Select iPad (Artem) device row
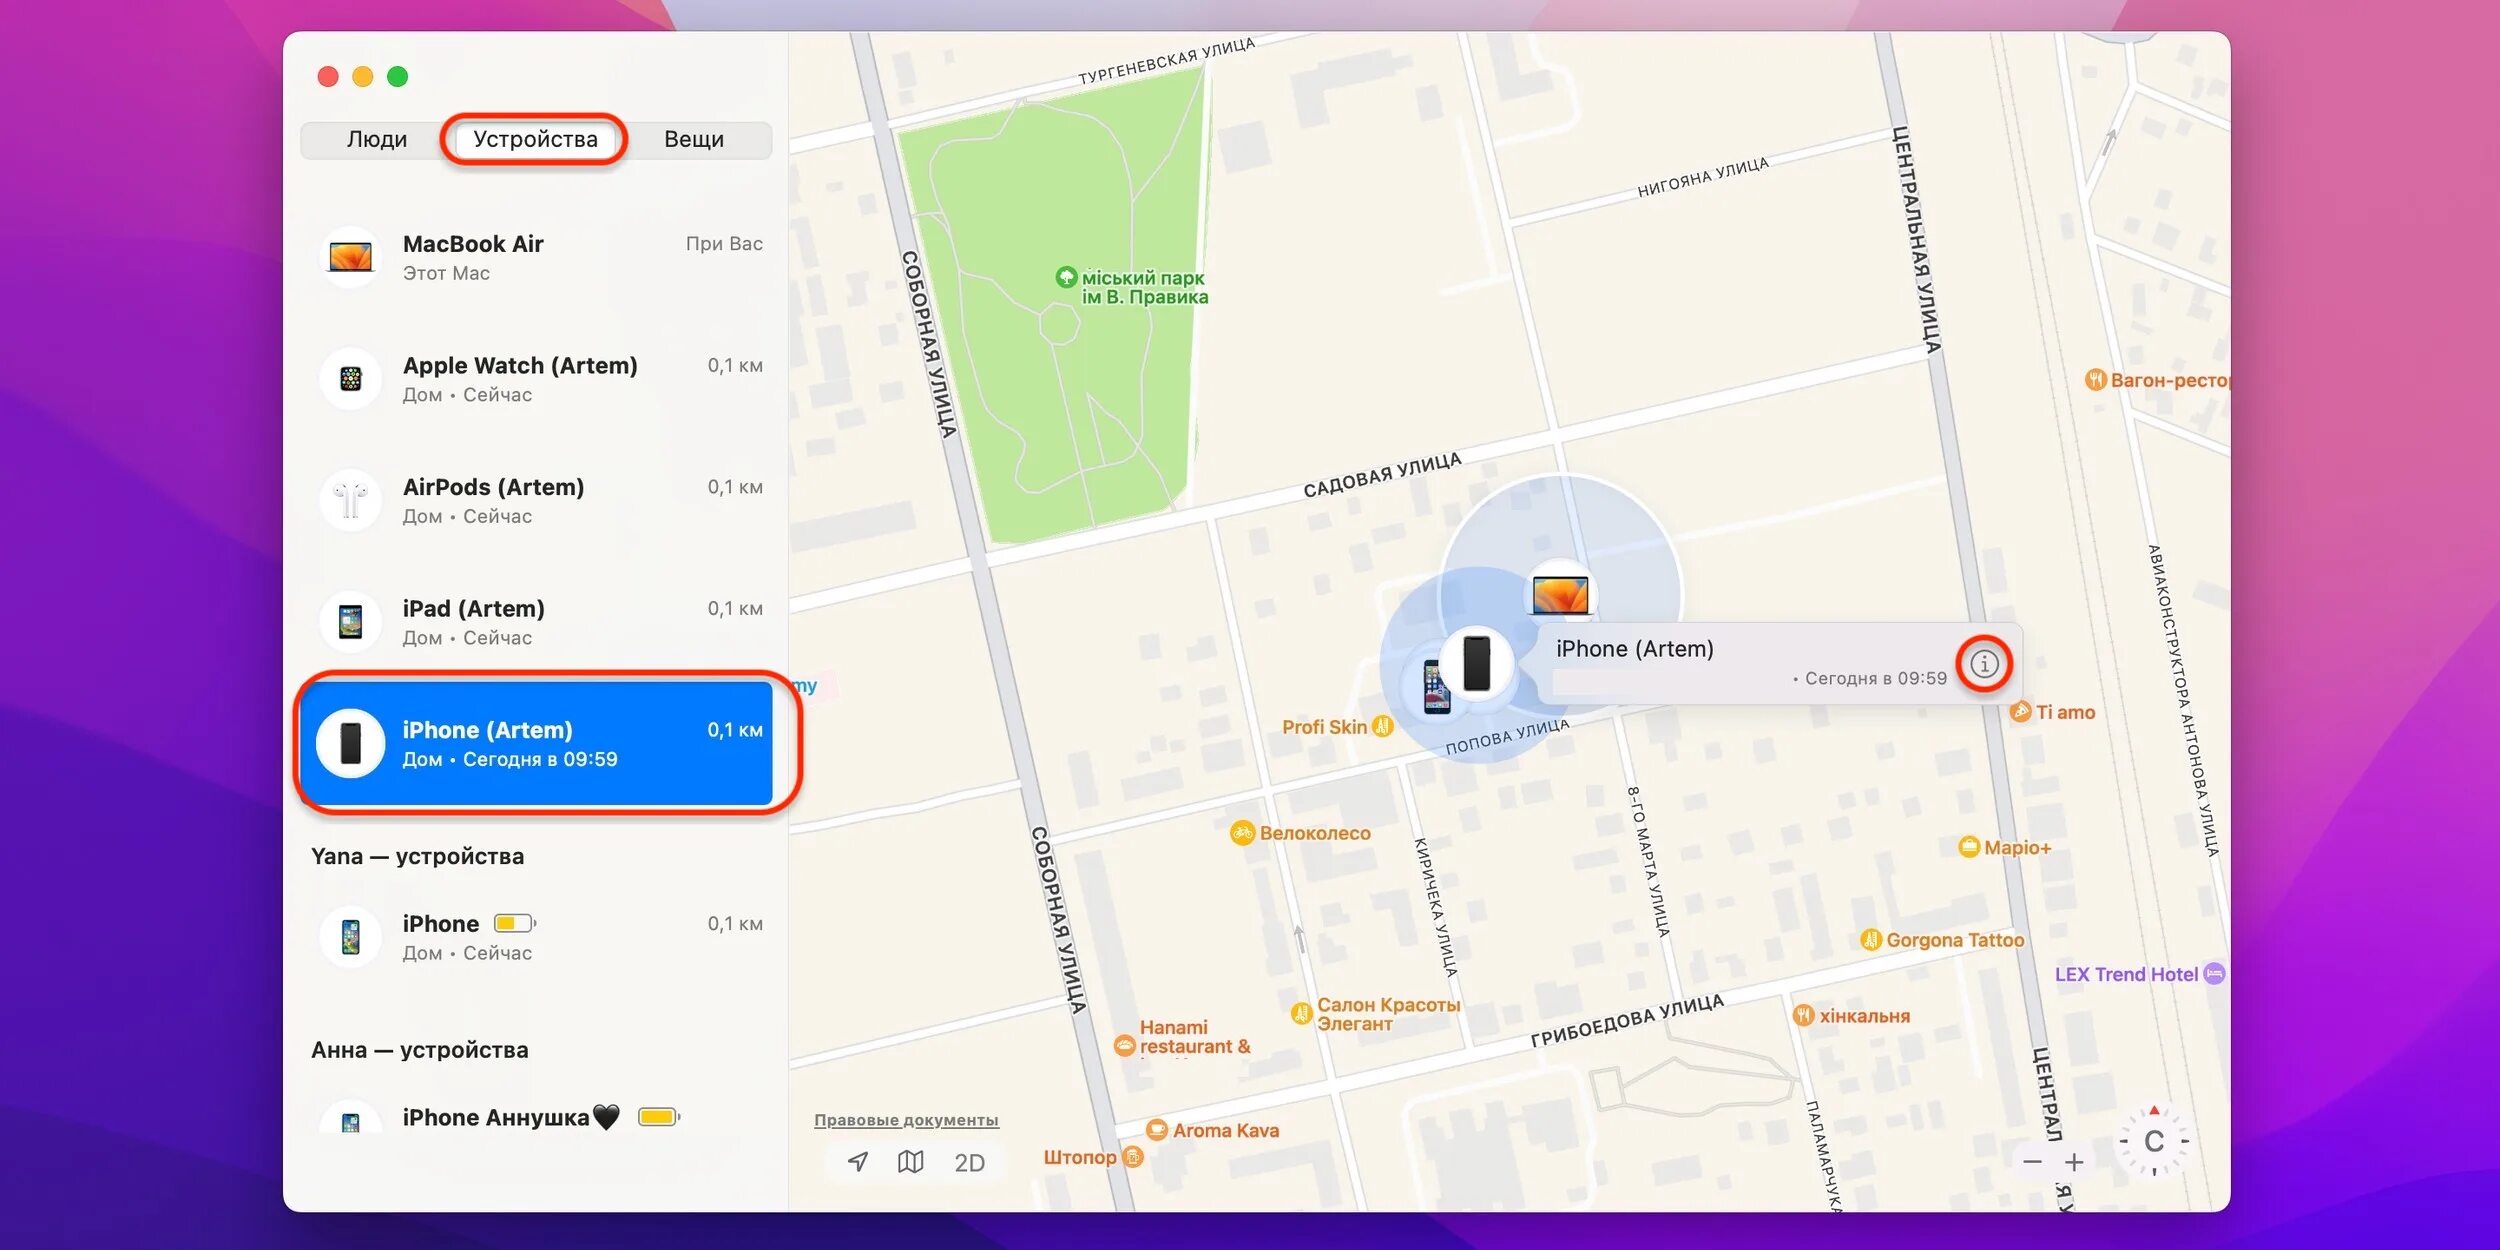This screenshot has height=1250, width=2500. point(541,622)
